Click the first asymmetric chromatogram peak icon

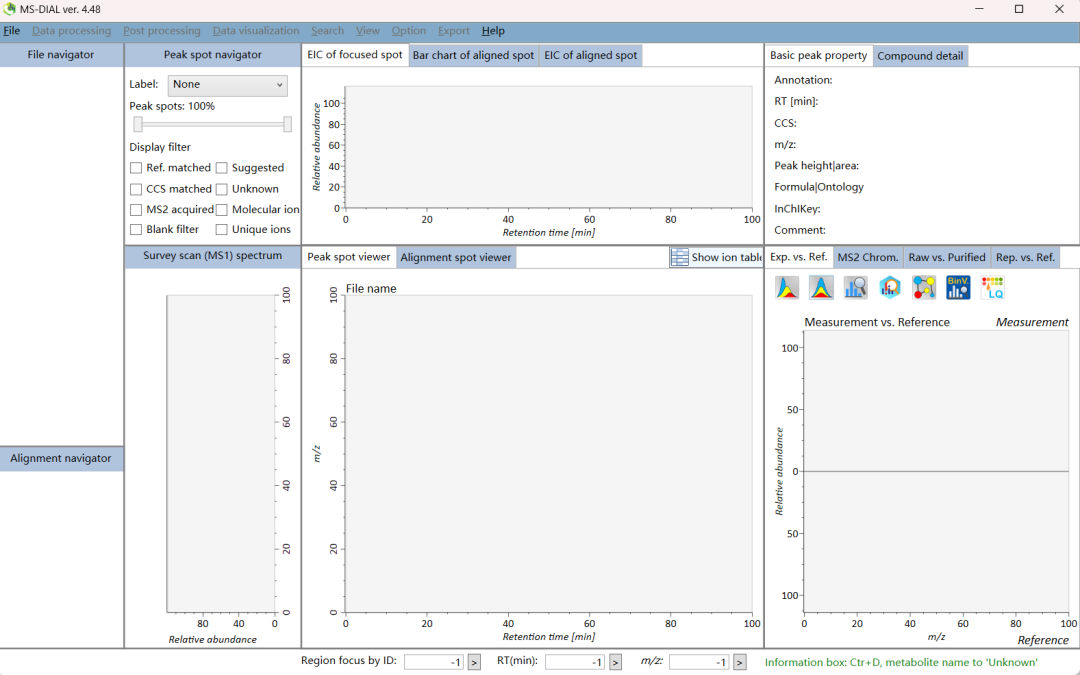click(787, 287)
